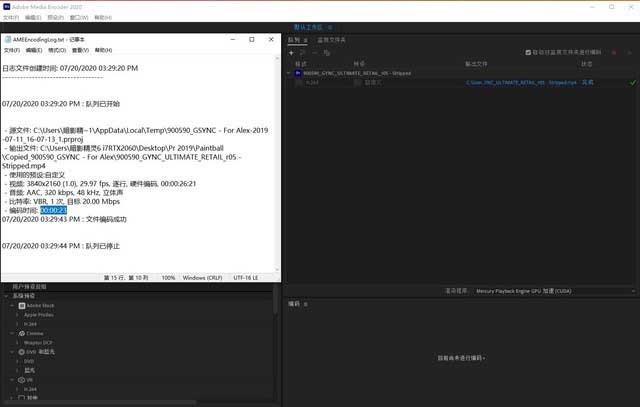The width and height of the screenshot is (640, 407).
Task: Click the Add Source plus icon in Queue
Action: pos(291,53)
